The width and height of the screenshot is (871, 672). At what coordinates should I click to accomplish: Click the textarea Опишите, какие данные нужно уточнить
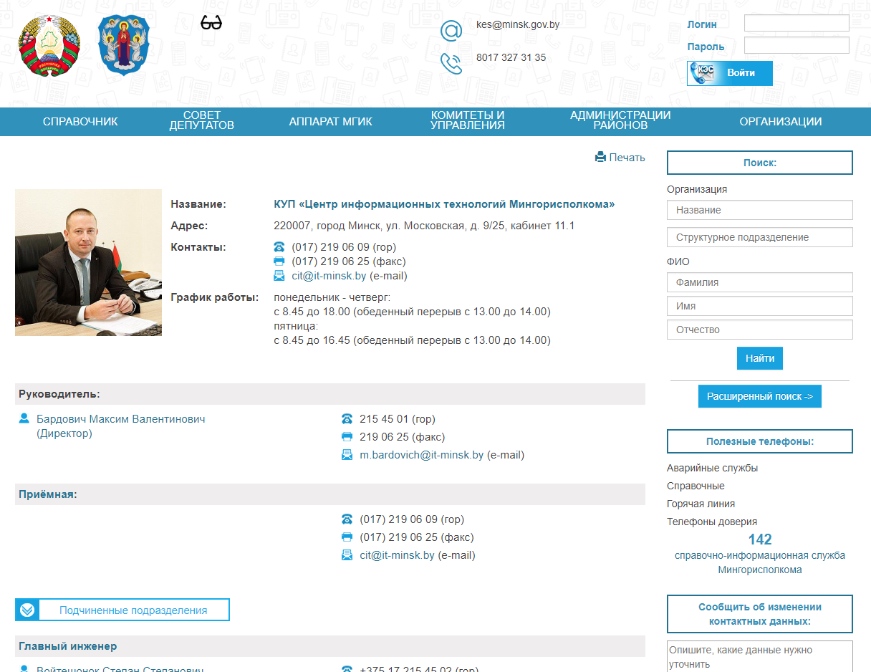coord(760,656)
